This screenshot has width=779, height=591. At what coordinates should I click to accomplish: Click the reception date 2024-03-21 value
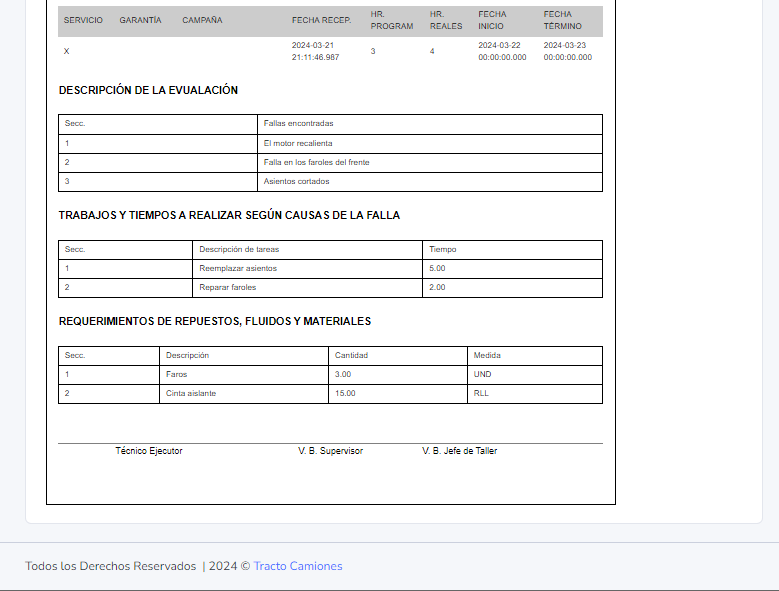(315, 51)
